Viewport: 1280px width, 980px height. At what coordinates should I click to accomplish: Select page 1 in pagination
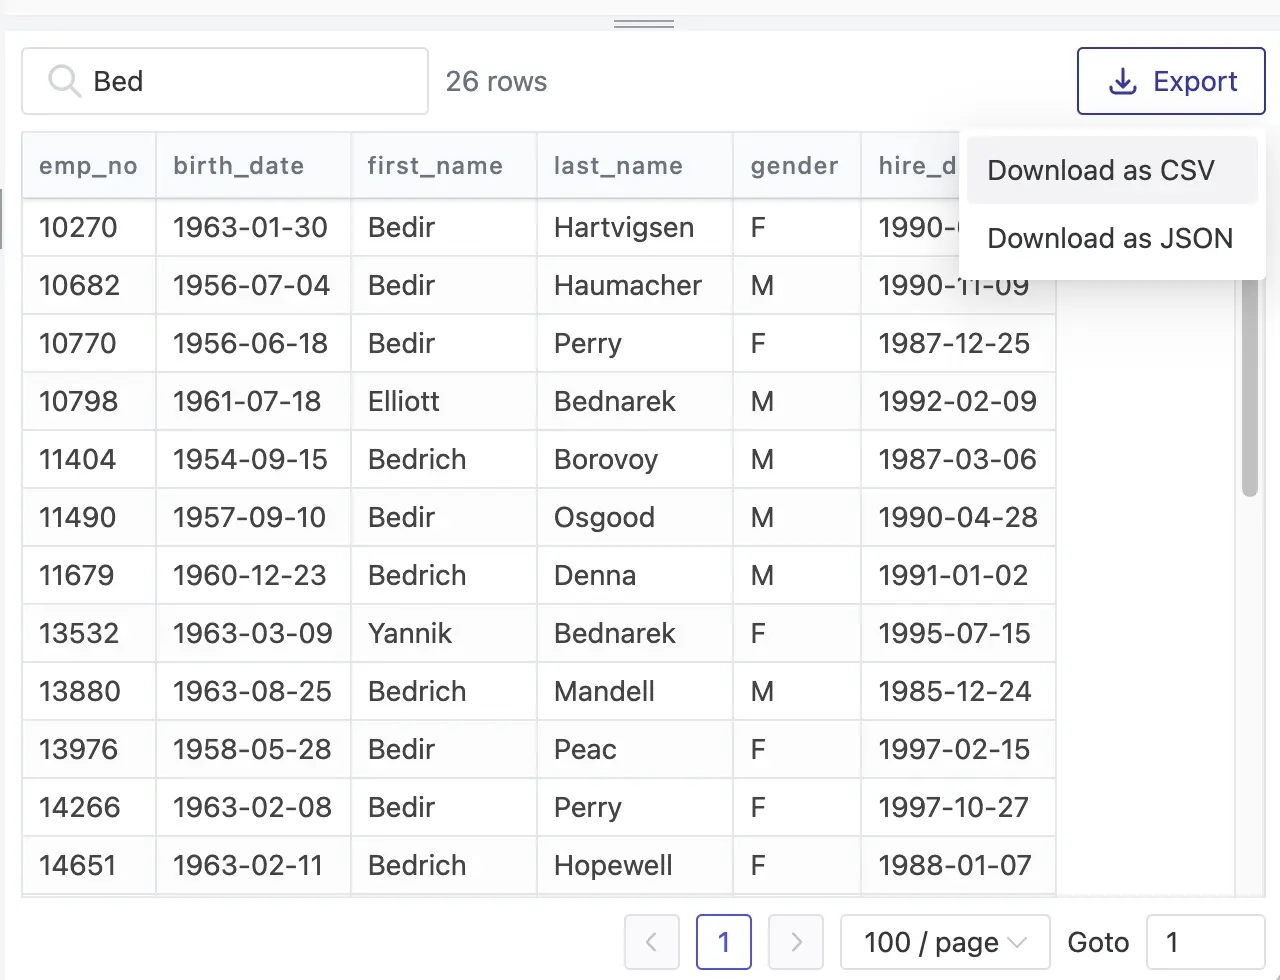[724, 942]
